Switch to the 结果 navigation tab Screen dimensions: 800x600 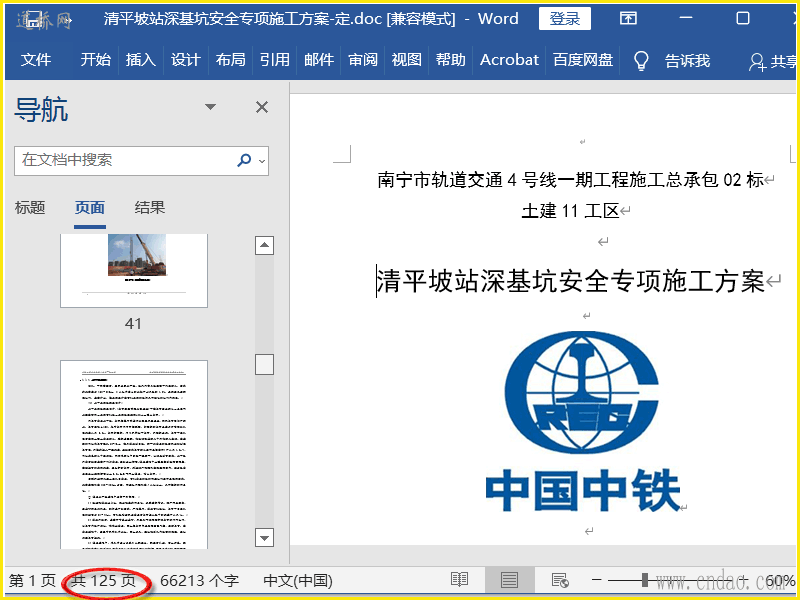tap(149, 208)
